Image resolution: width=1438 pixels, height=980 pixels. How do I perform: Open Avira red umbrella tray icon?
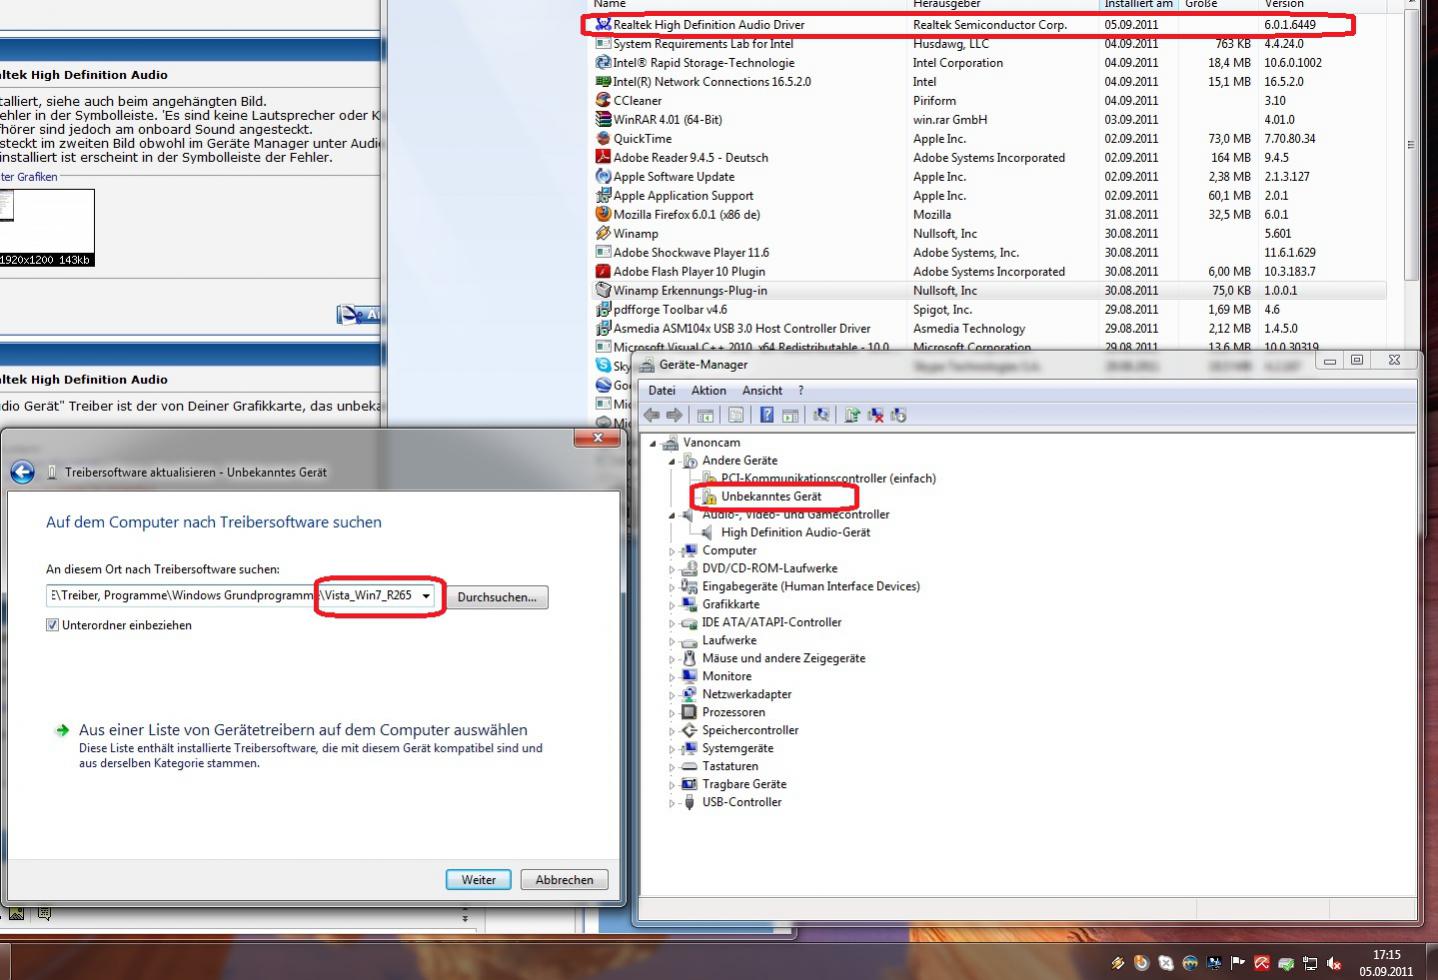tap(1262, 963)
